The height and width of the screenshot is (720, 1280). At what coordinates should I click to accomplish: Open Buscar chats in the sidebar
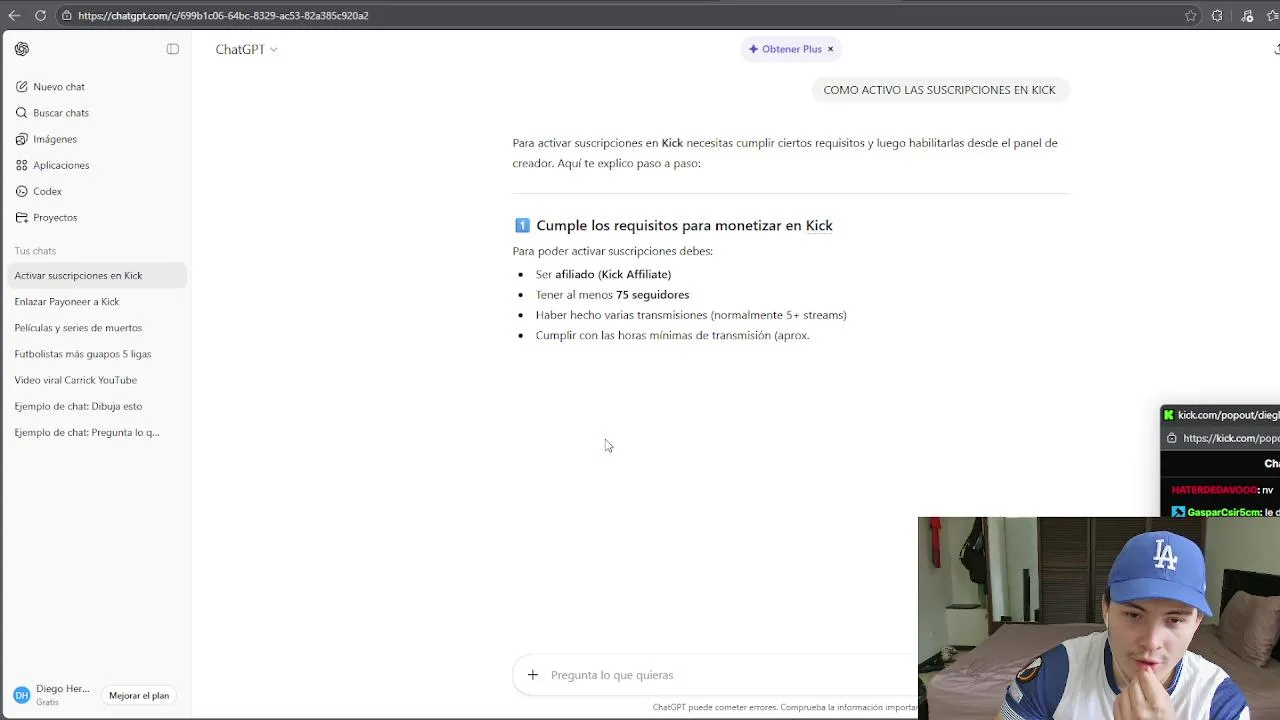pos(95,113)
